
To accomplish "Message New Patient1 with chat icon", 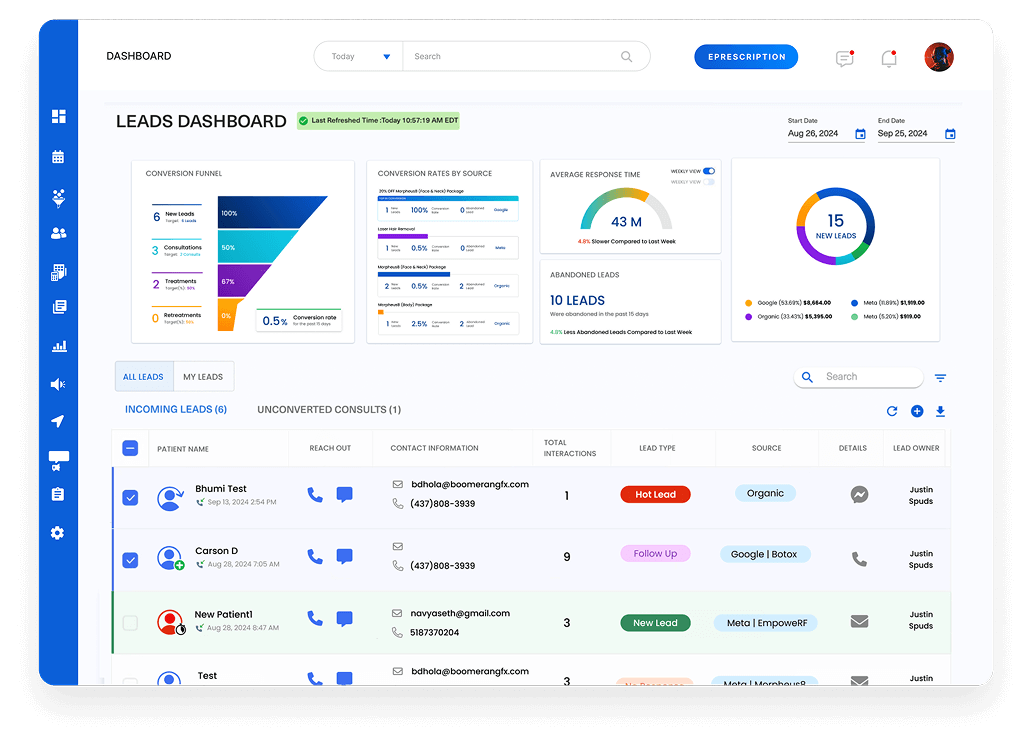I will click(x=344, y=618).
